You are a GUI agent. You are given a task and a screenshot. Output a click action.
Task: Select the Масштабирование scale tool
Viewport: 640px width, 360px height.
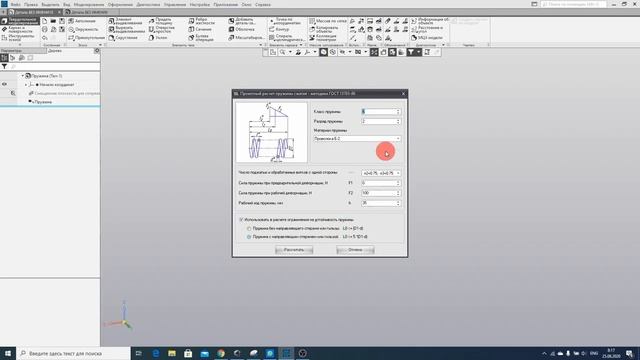pos(246,38)
